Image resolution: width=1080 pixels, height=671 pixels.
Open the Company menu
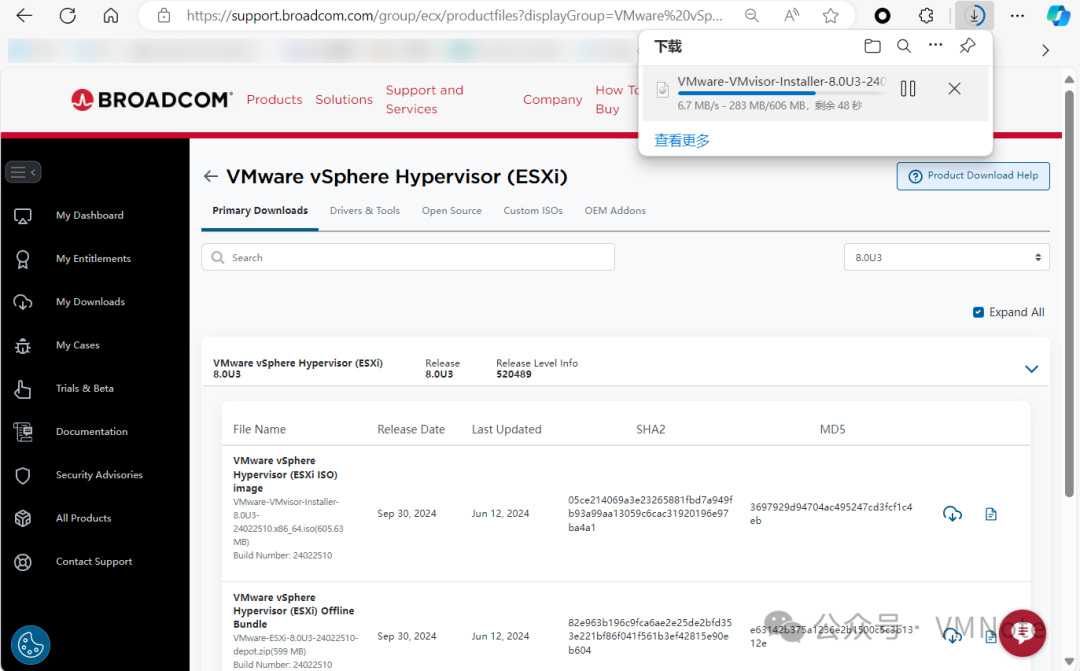tap(552, 99)
